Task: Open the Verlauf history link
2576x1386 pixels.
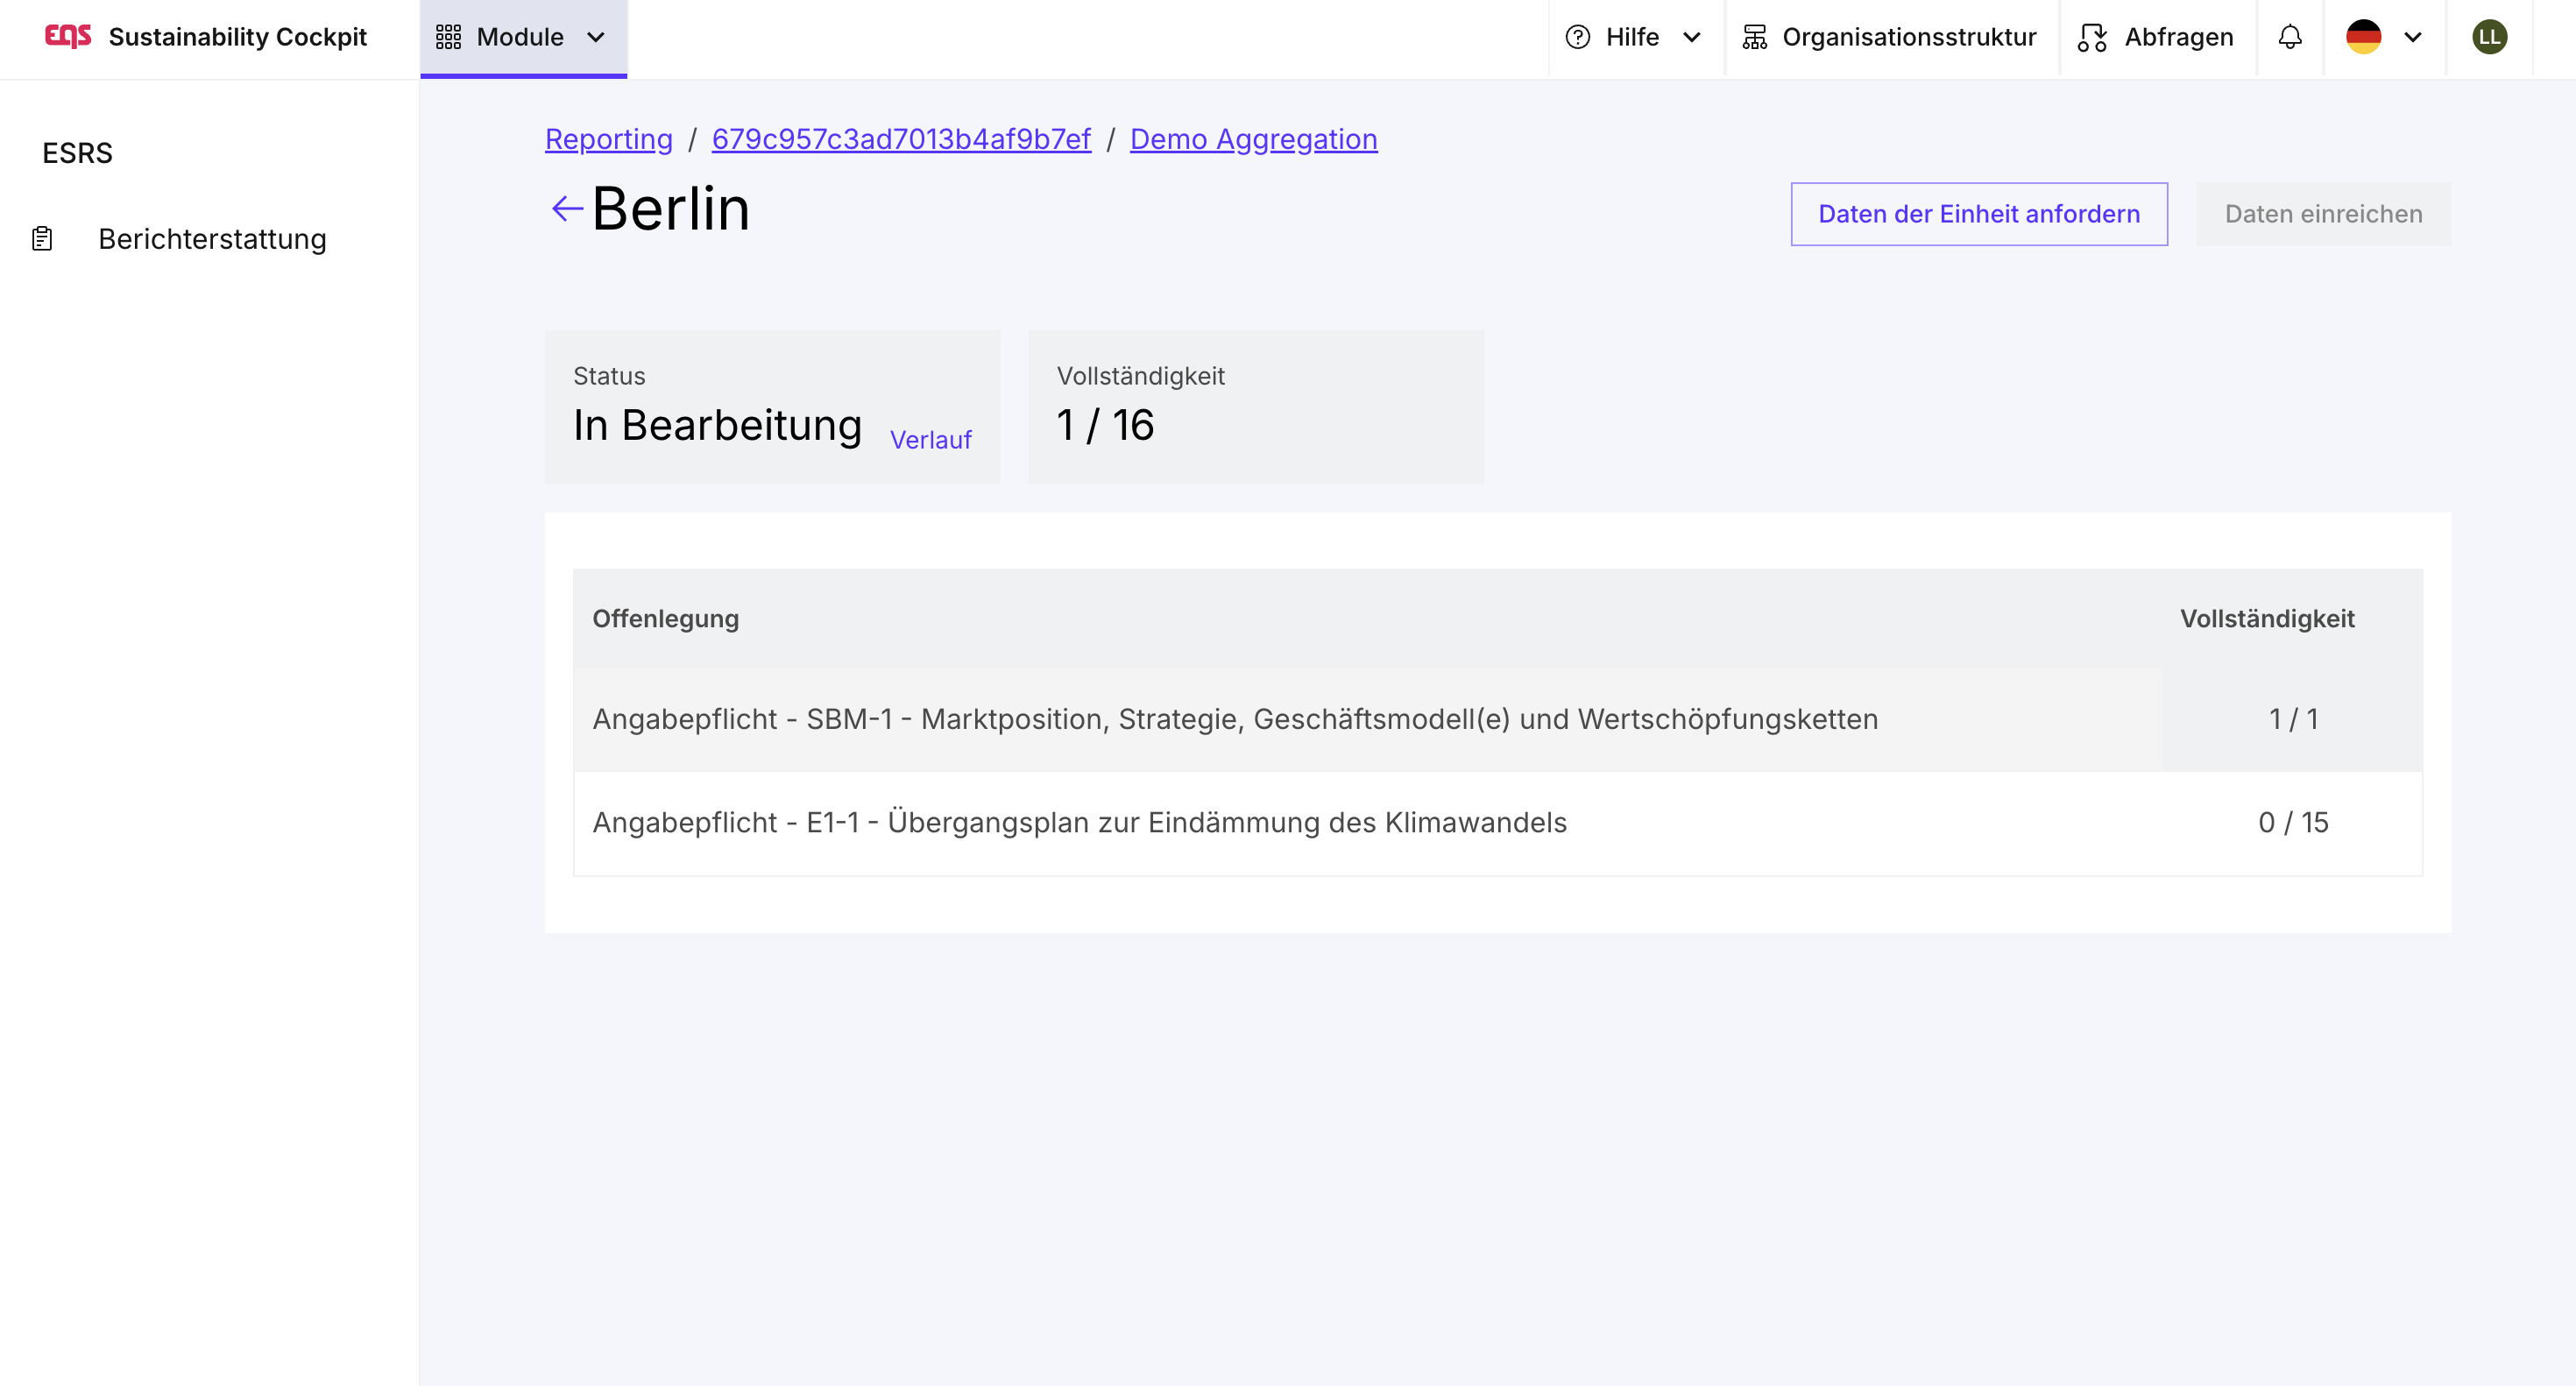Action: (x=930, y=440)
